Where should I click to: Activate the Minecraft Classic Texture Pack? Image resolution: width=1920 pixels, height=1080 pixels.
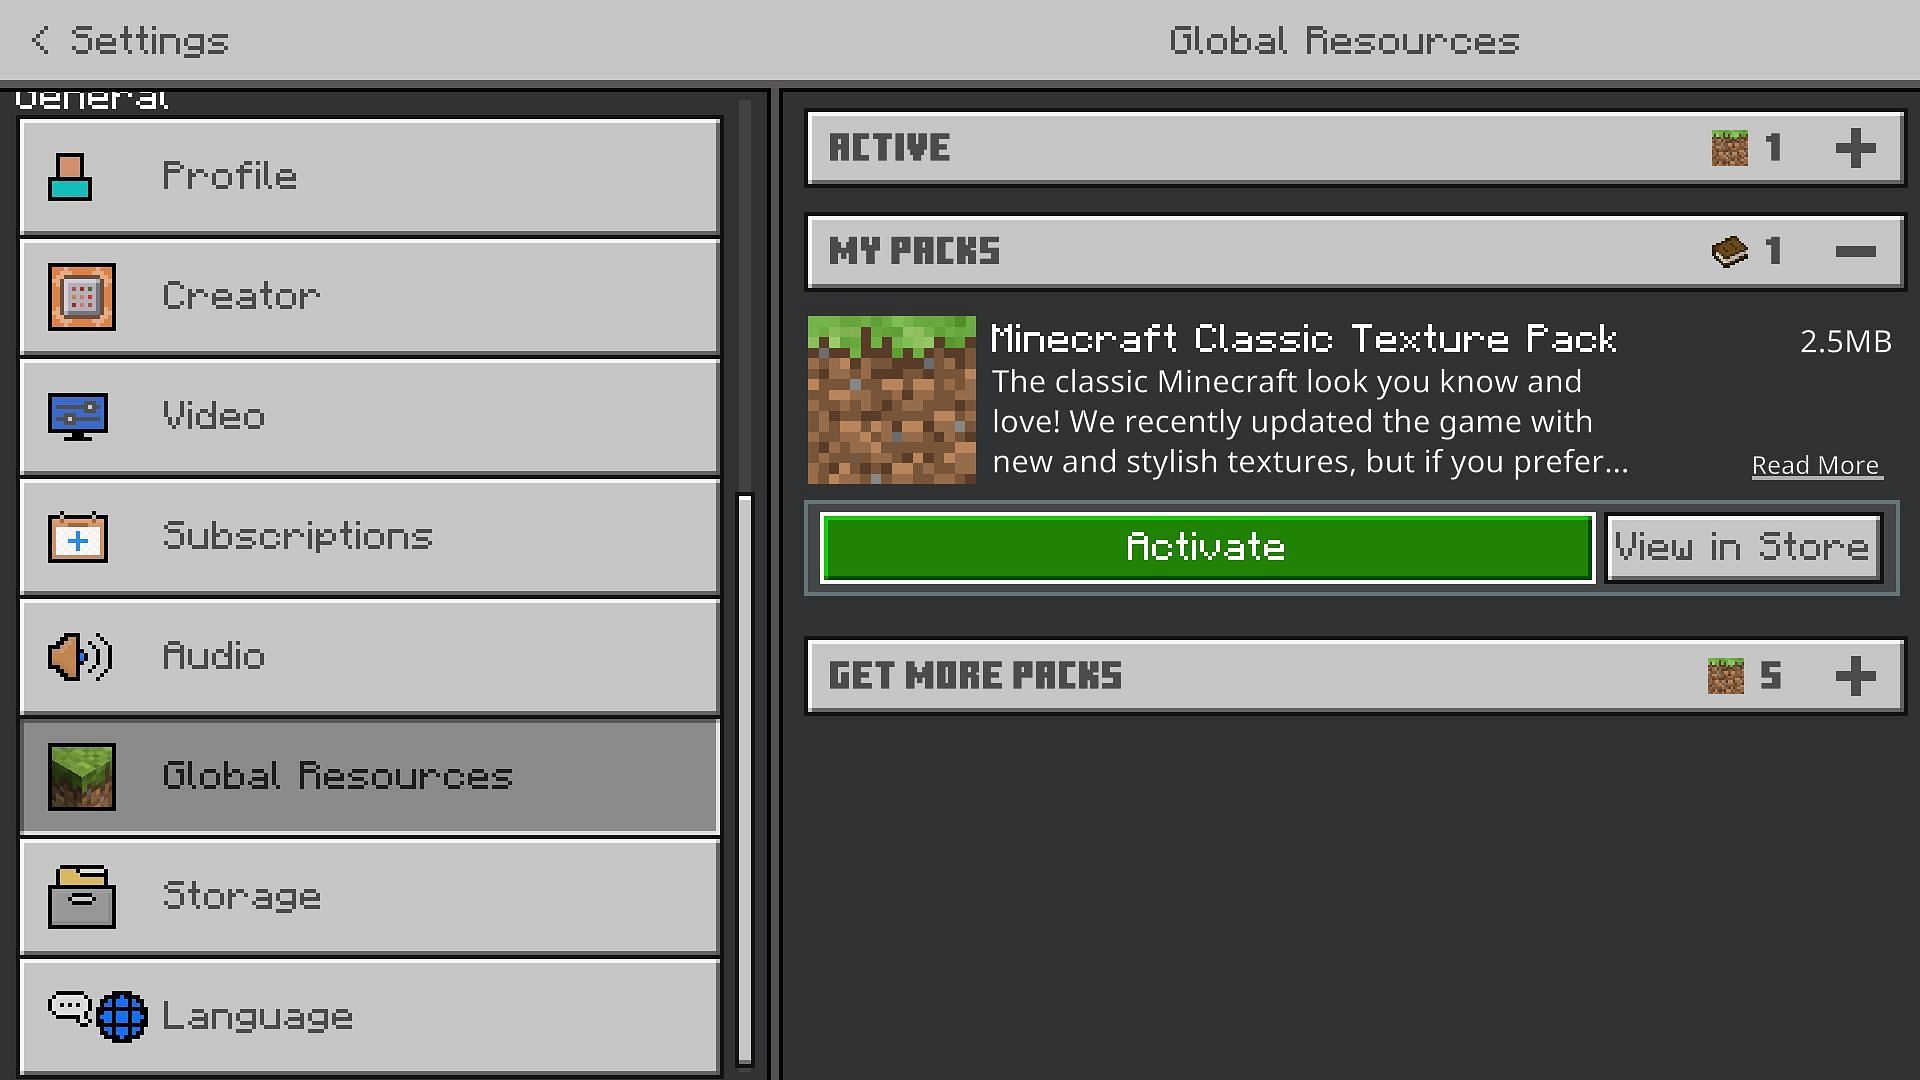pyautogui.click(x=1205, y=546)
